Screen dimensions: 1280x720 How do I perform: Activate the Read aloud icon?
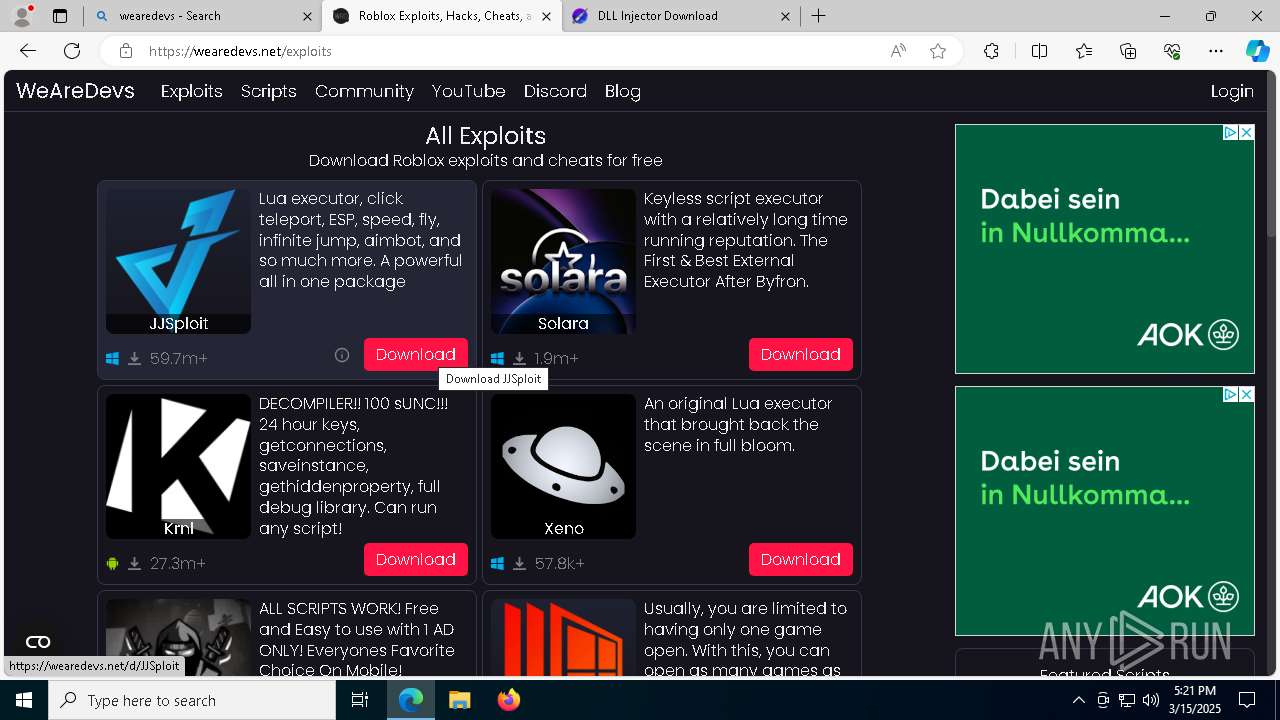[x=898, y=51]
